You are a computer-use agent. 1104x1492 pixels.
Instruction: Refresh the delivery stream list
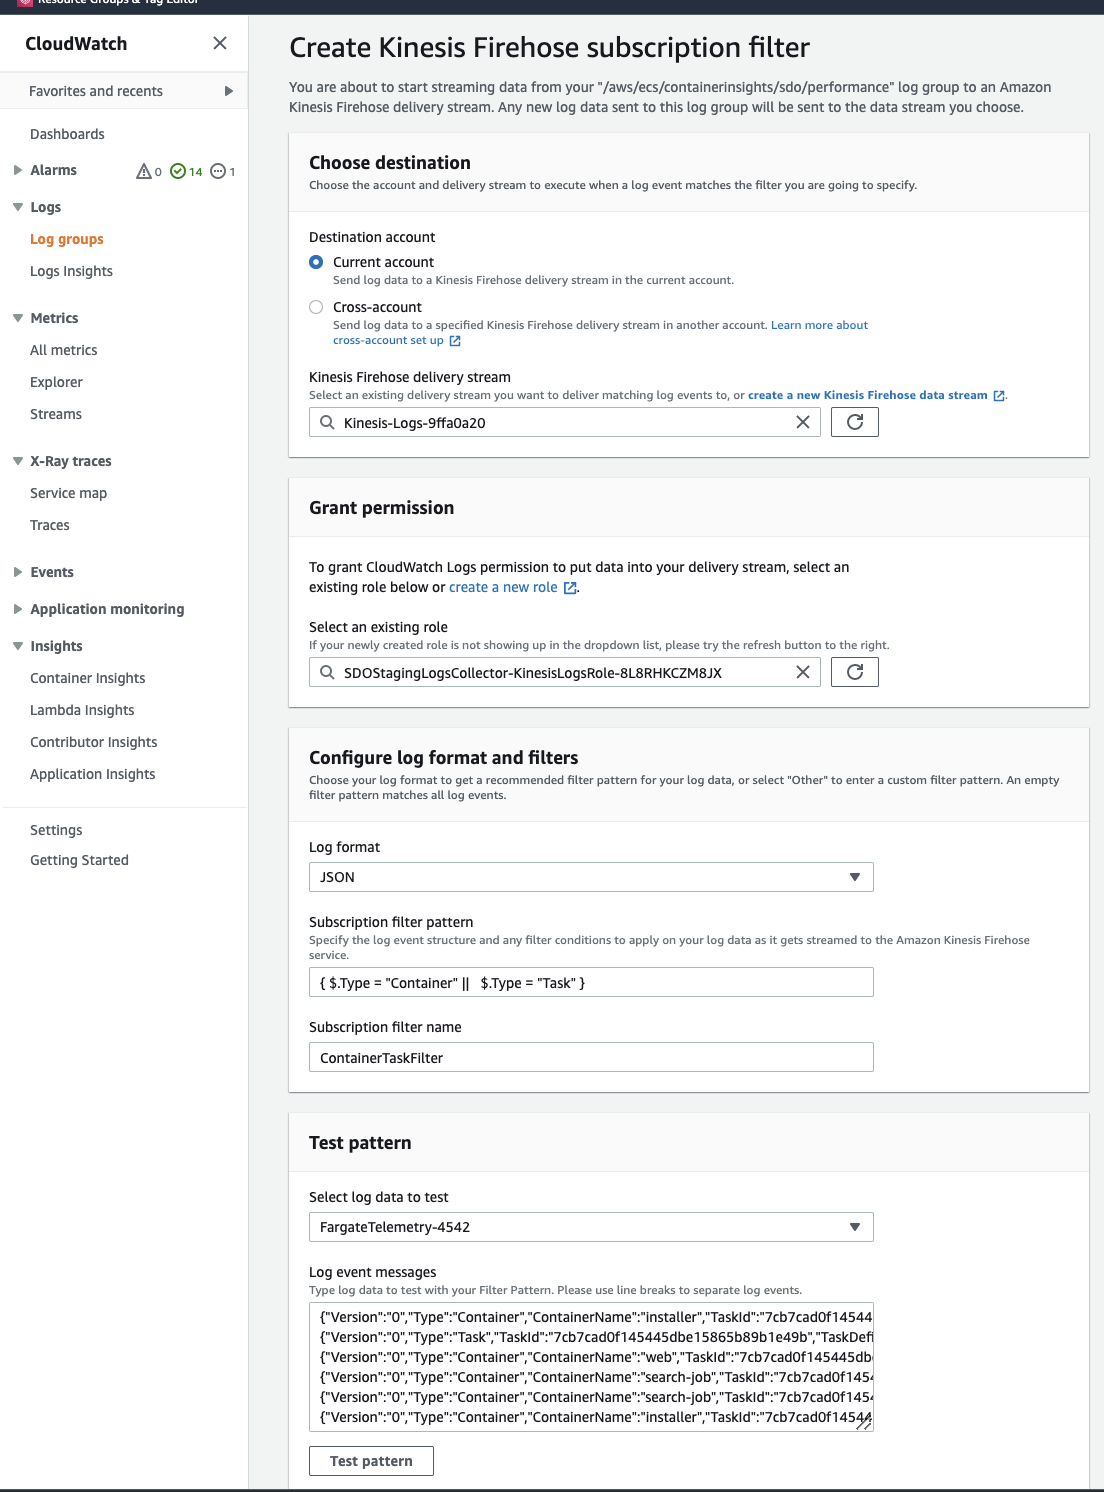click(854, 422)
